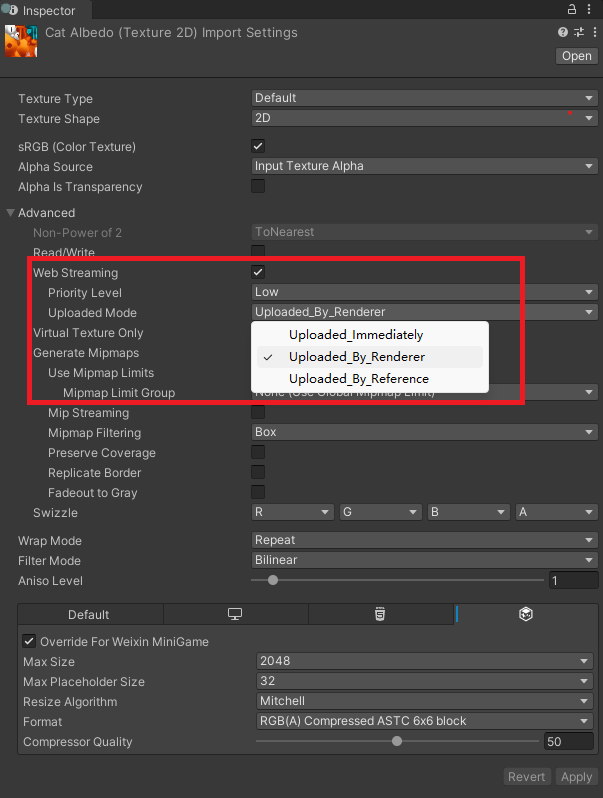Collapse the Advanced section

[12, 213]
